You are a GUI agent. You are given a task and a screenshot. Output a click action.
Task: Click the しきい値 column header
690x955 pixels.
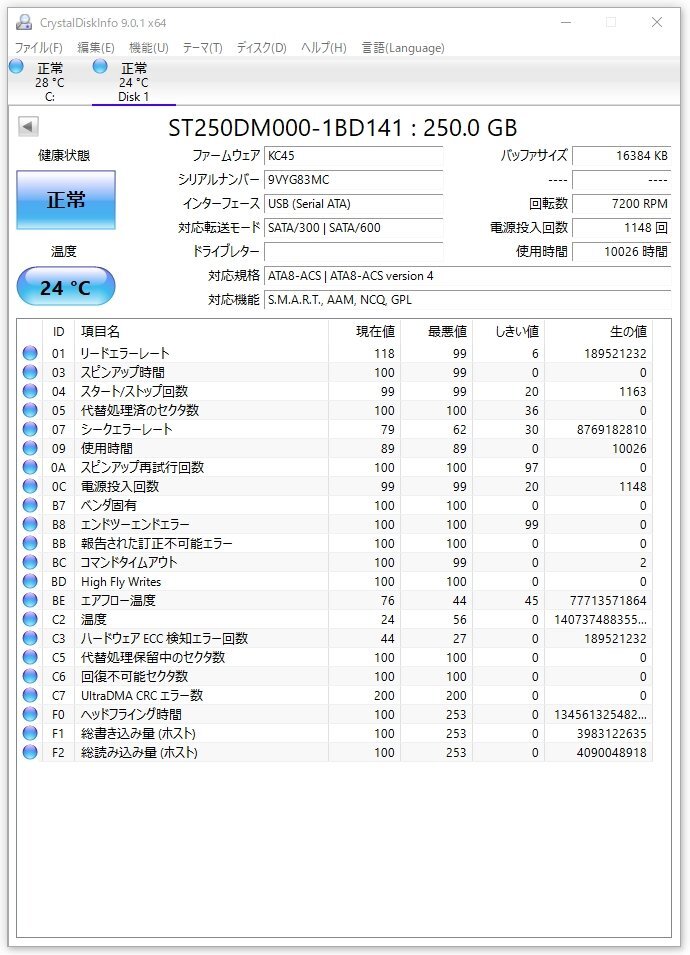coord(508,331)
